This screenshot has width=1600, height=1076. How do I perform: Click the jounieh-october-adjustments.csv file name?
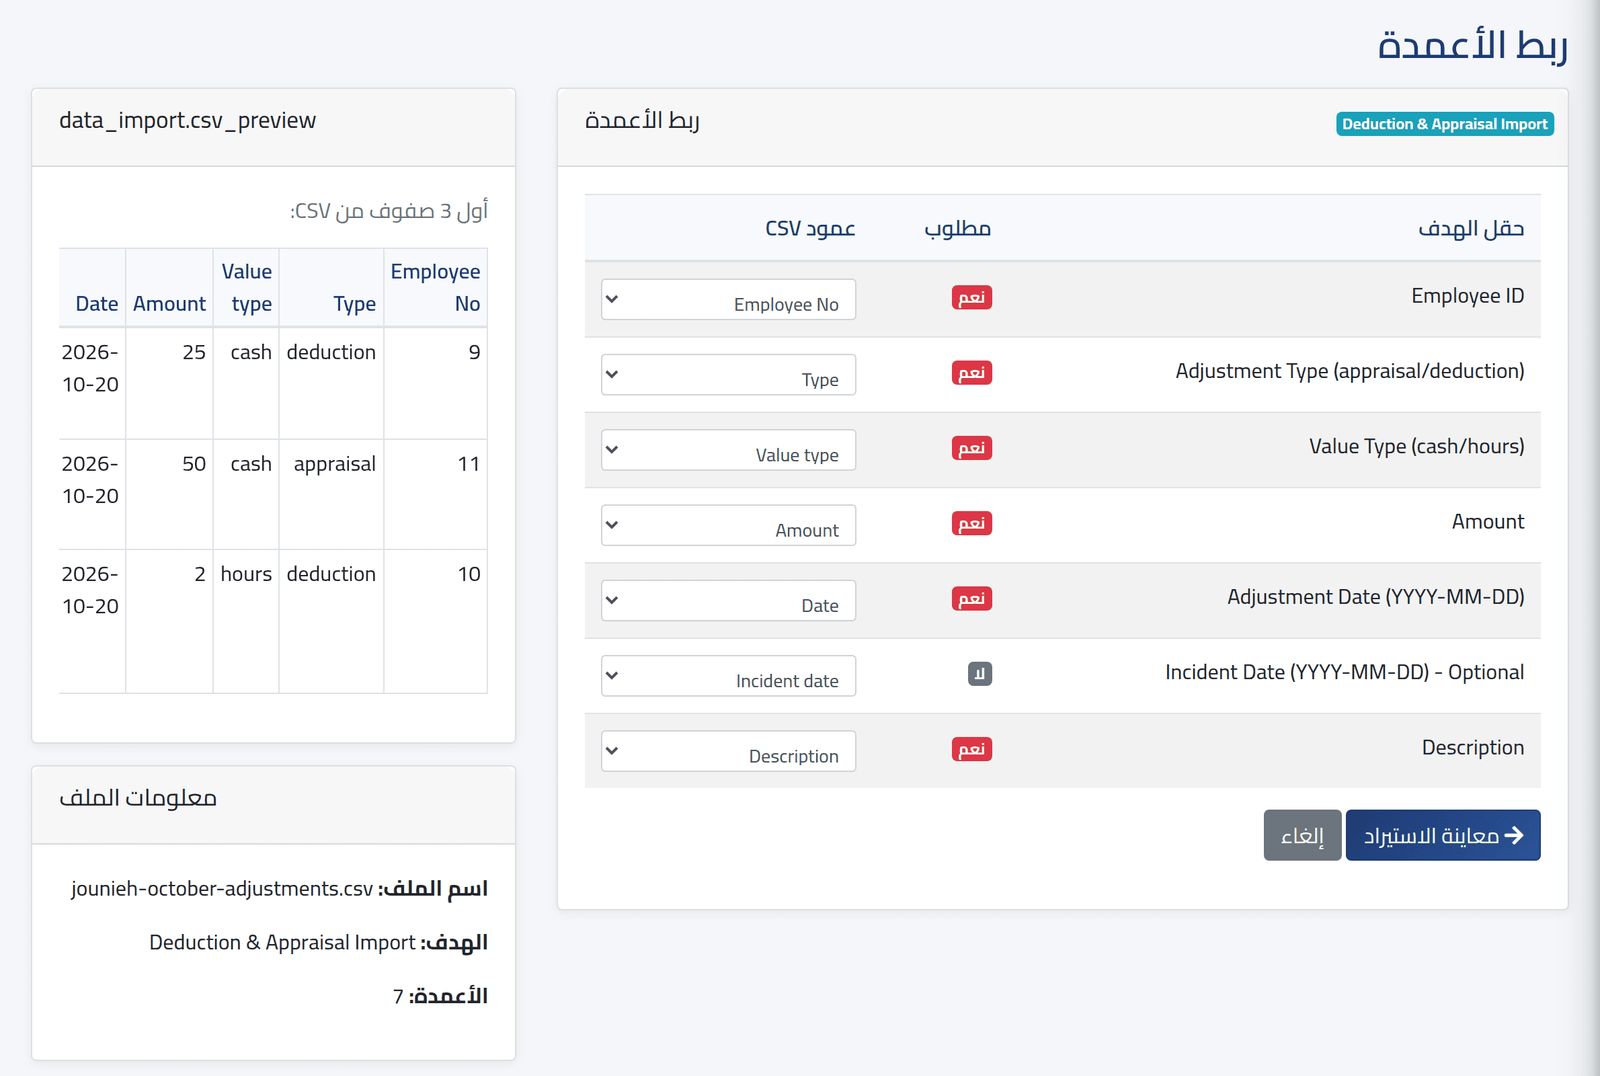click(x=222, y=889)
